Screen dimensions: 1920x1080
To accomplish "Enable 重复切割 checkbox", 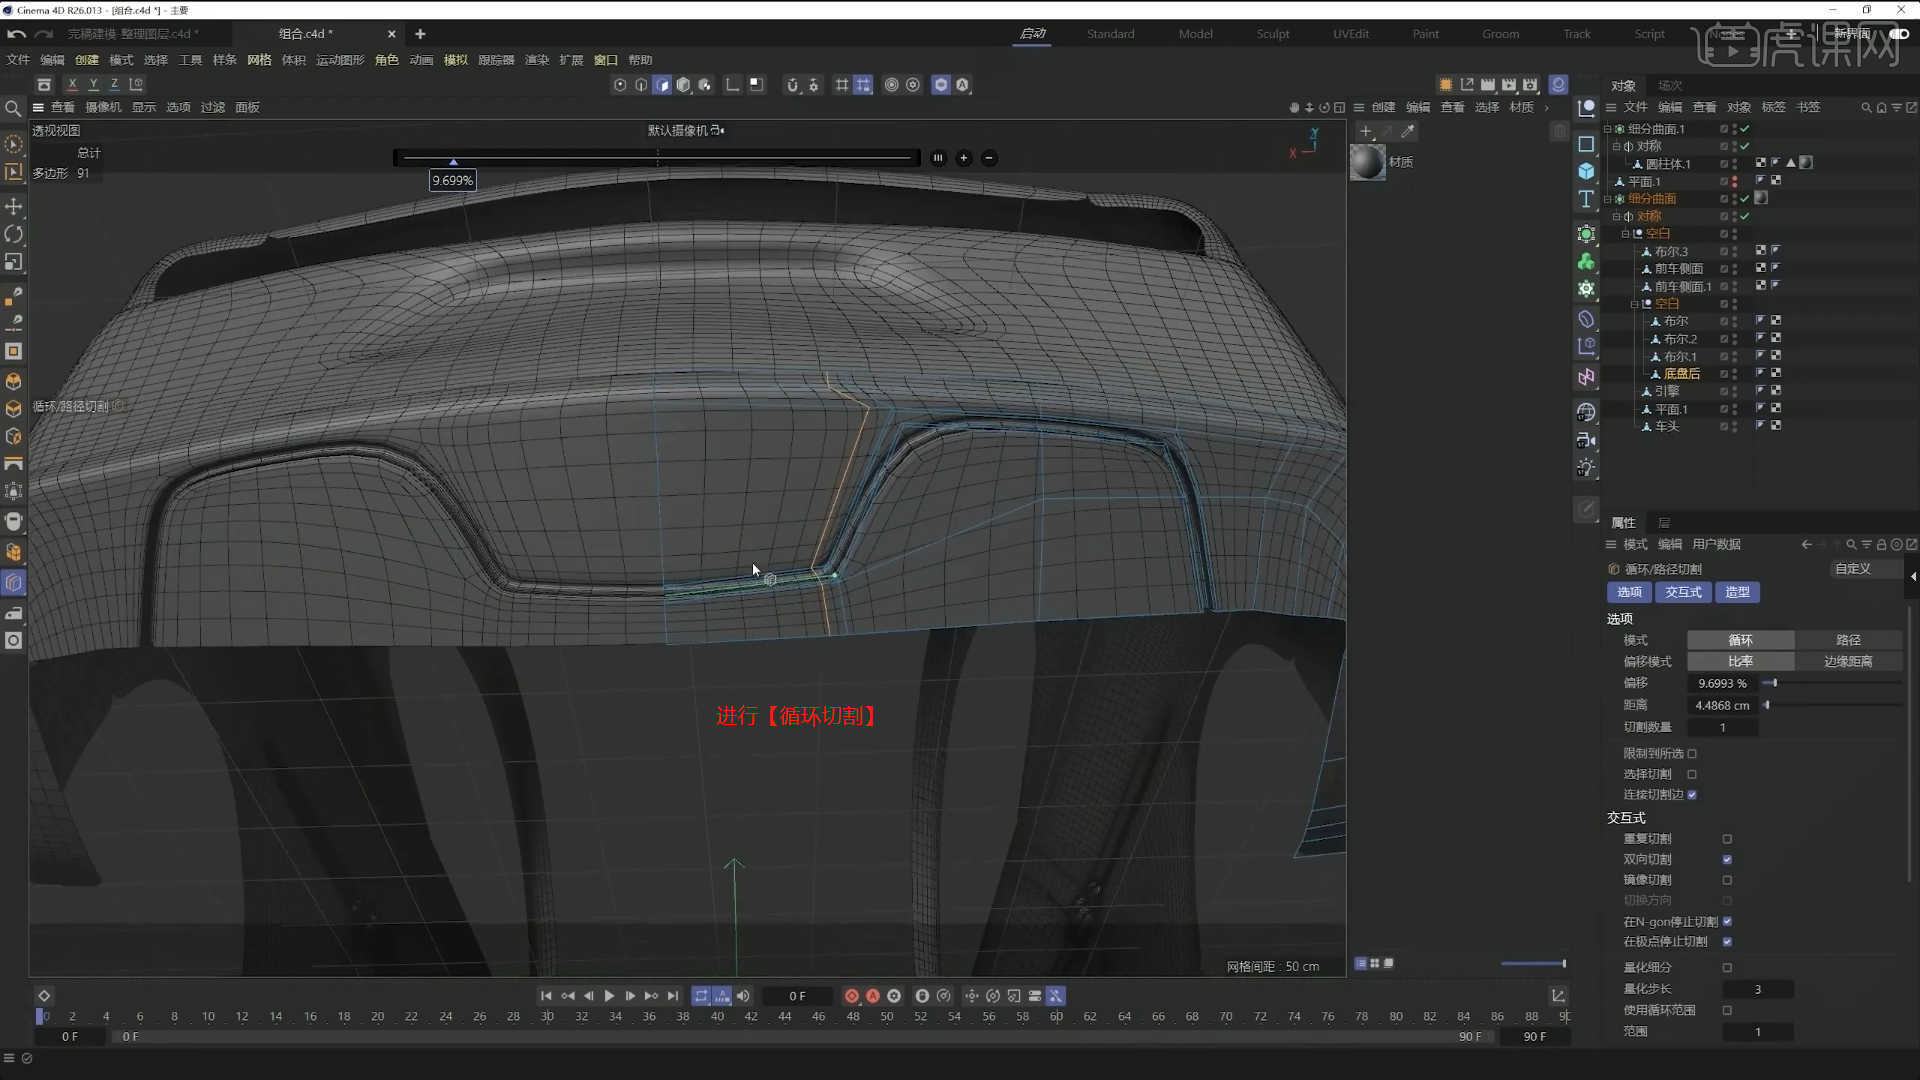I will coord(1727,839).
